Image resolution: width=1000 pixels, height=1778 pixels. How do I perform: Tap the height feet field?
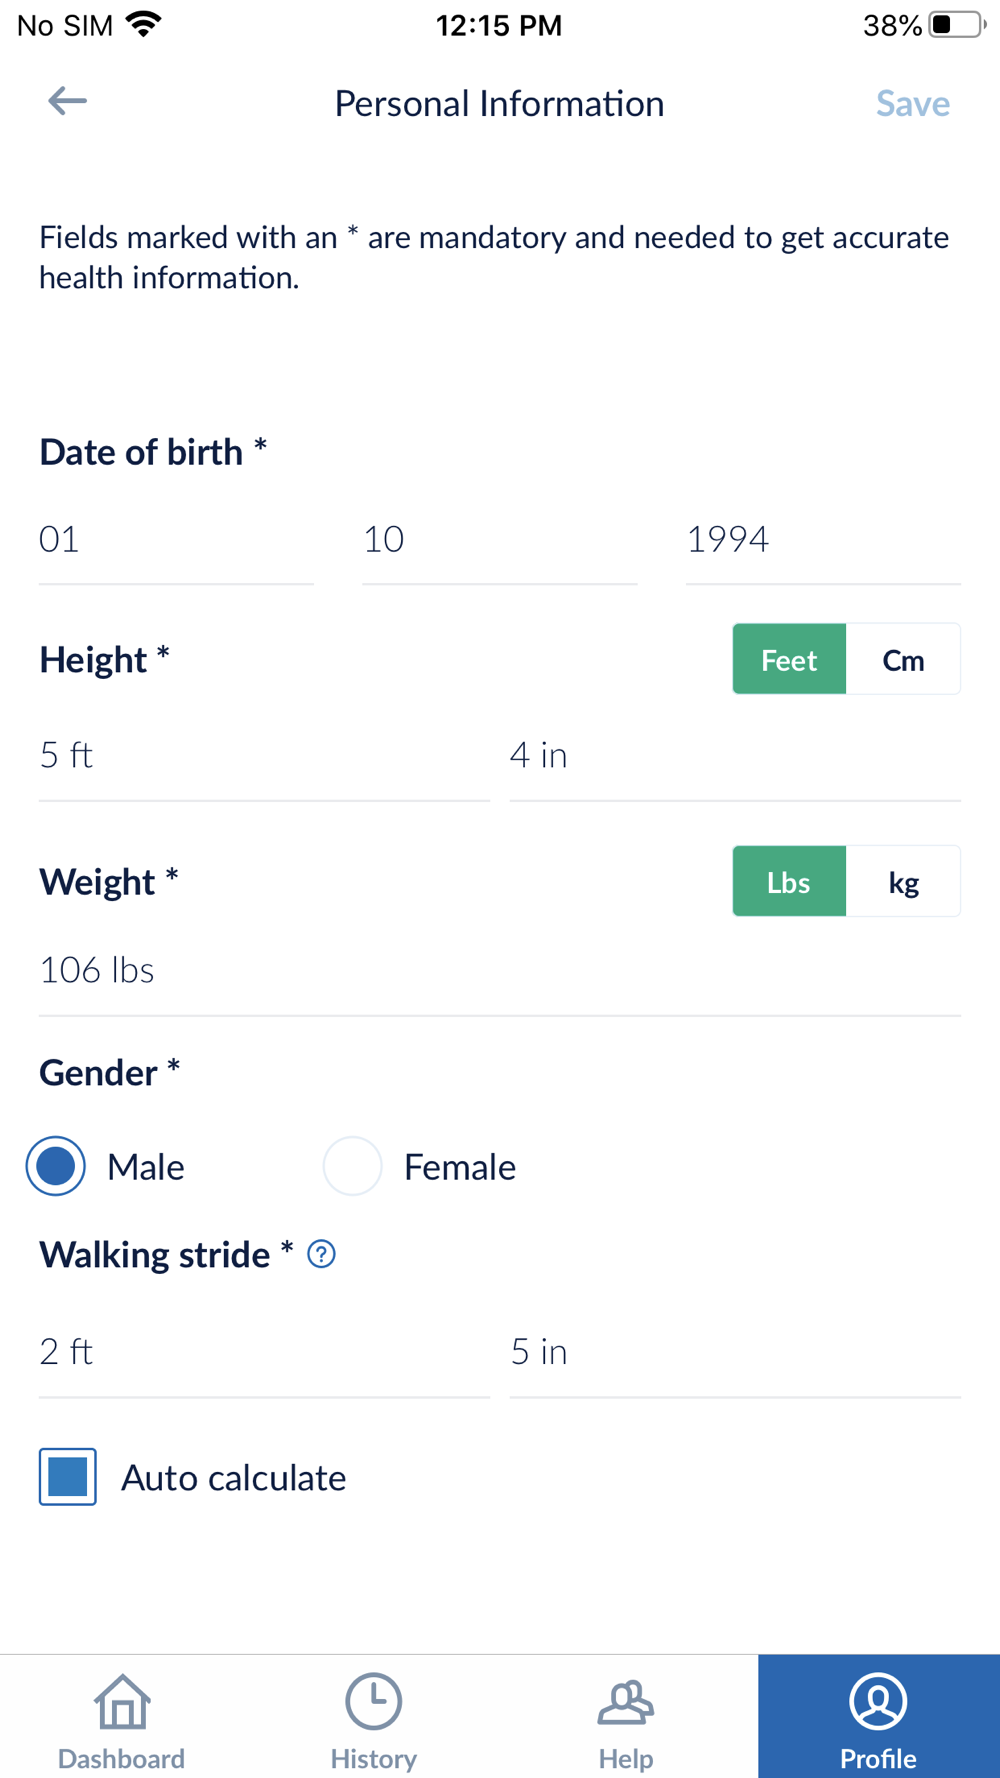(264, 756)
